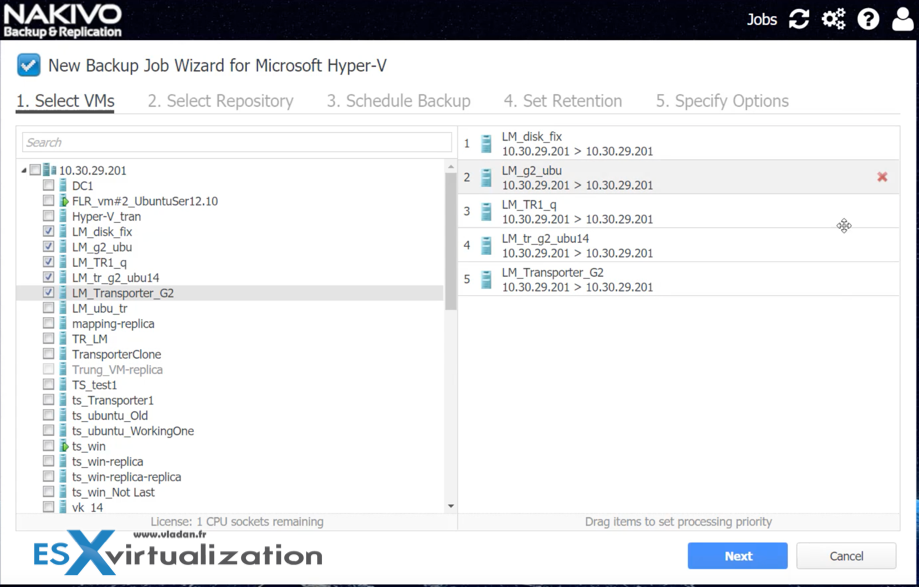Viewport: 919px width, 587px height.
Task: Check the TransporterClone checkbox
Action: [x=49, y=354]
